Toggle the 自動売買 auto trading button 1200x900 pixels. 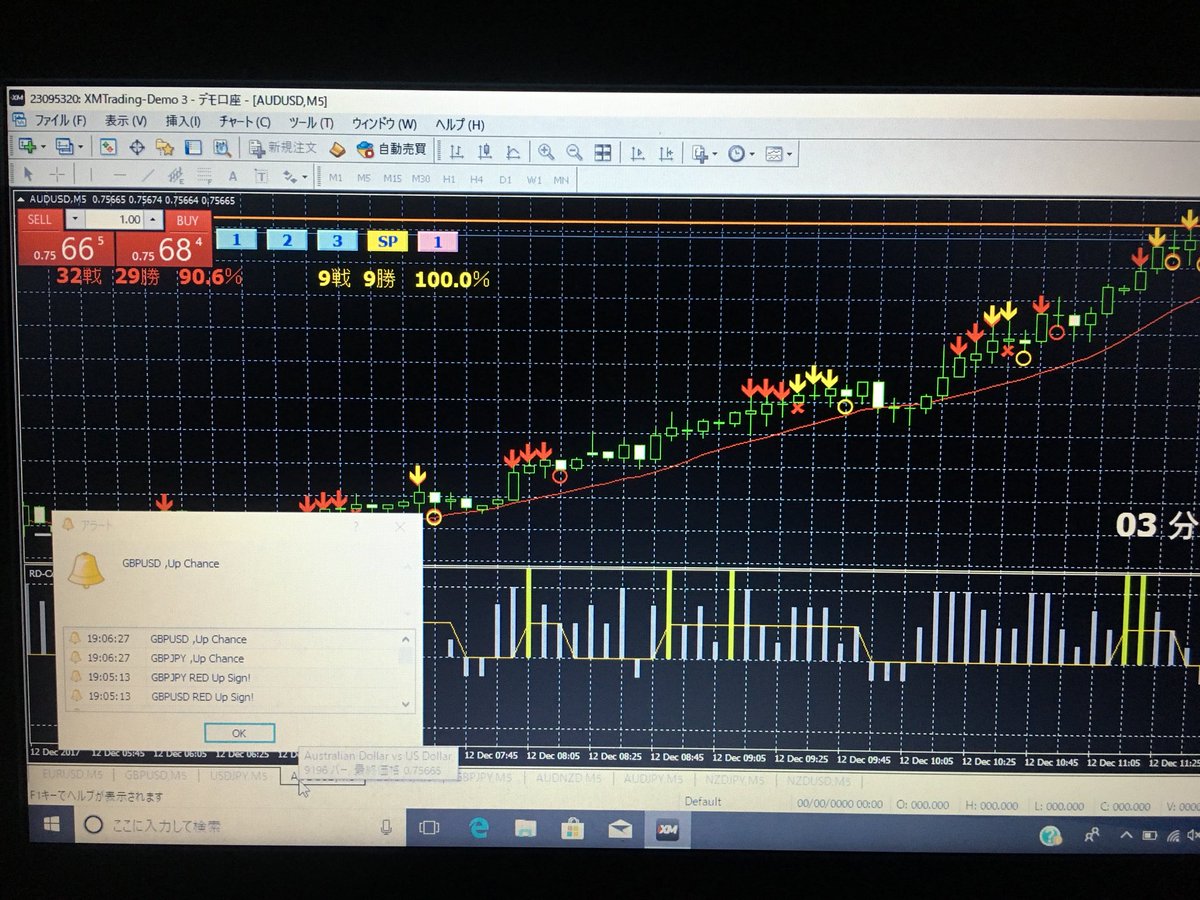coord(391,149)
